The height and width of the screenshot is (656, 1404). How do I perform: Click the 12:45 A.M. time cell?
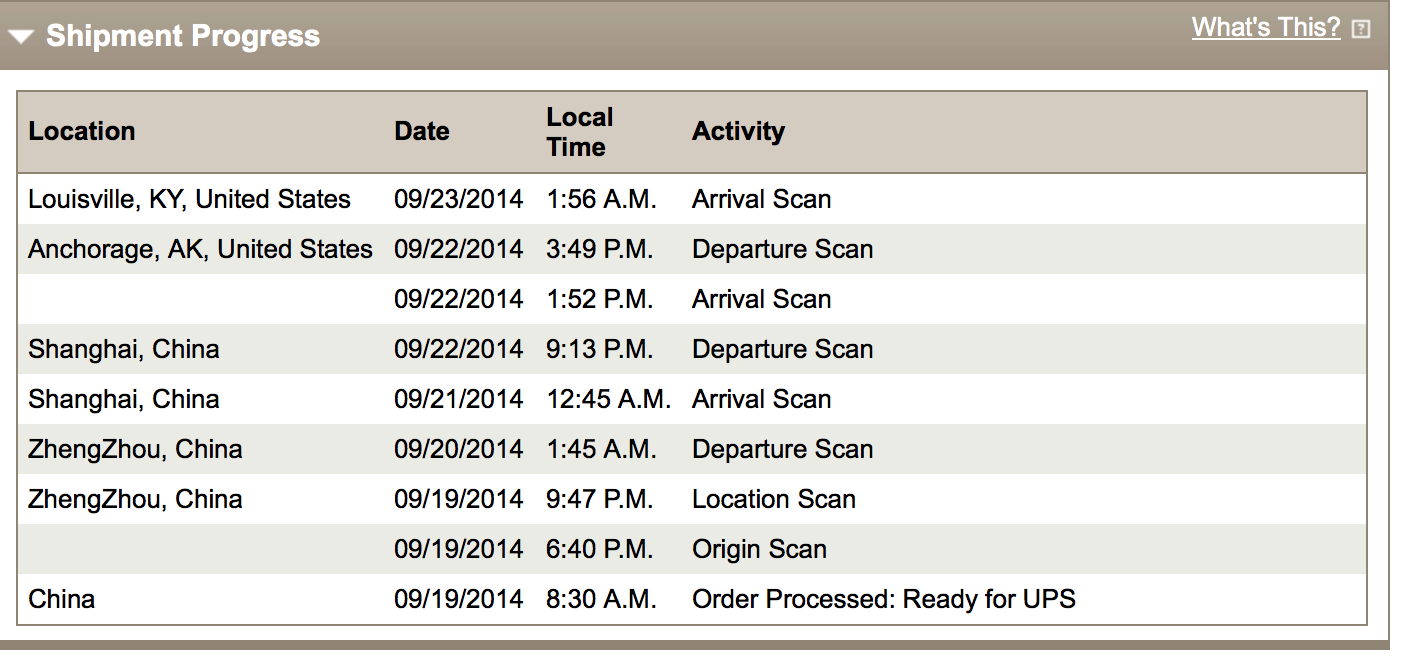[609, 399]
